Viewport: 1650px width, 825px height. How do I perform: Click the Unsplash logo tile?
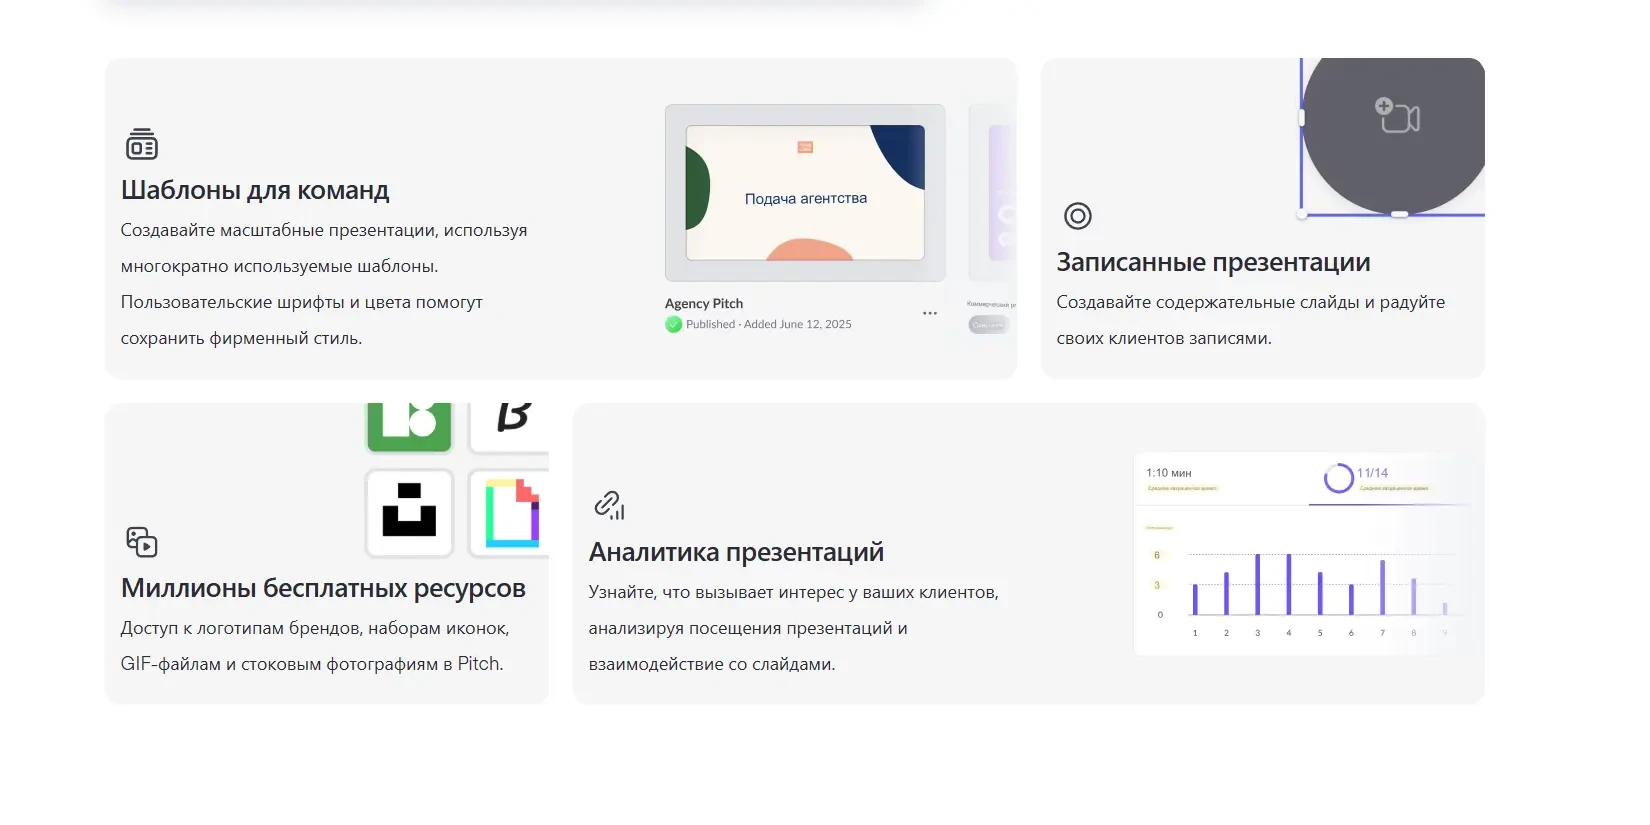click(410, 512)
